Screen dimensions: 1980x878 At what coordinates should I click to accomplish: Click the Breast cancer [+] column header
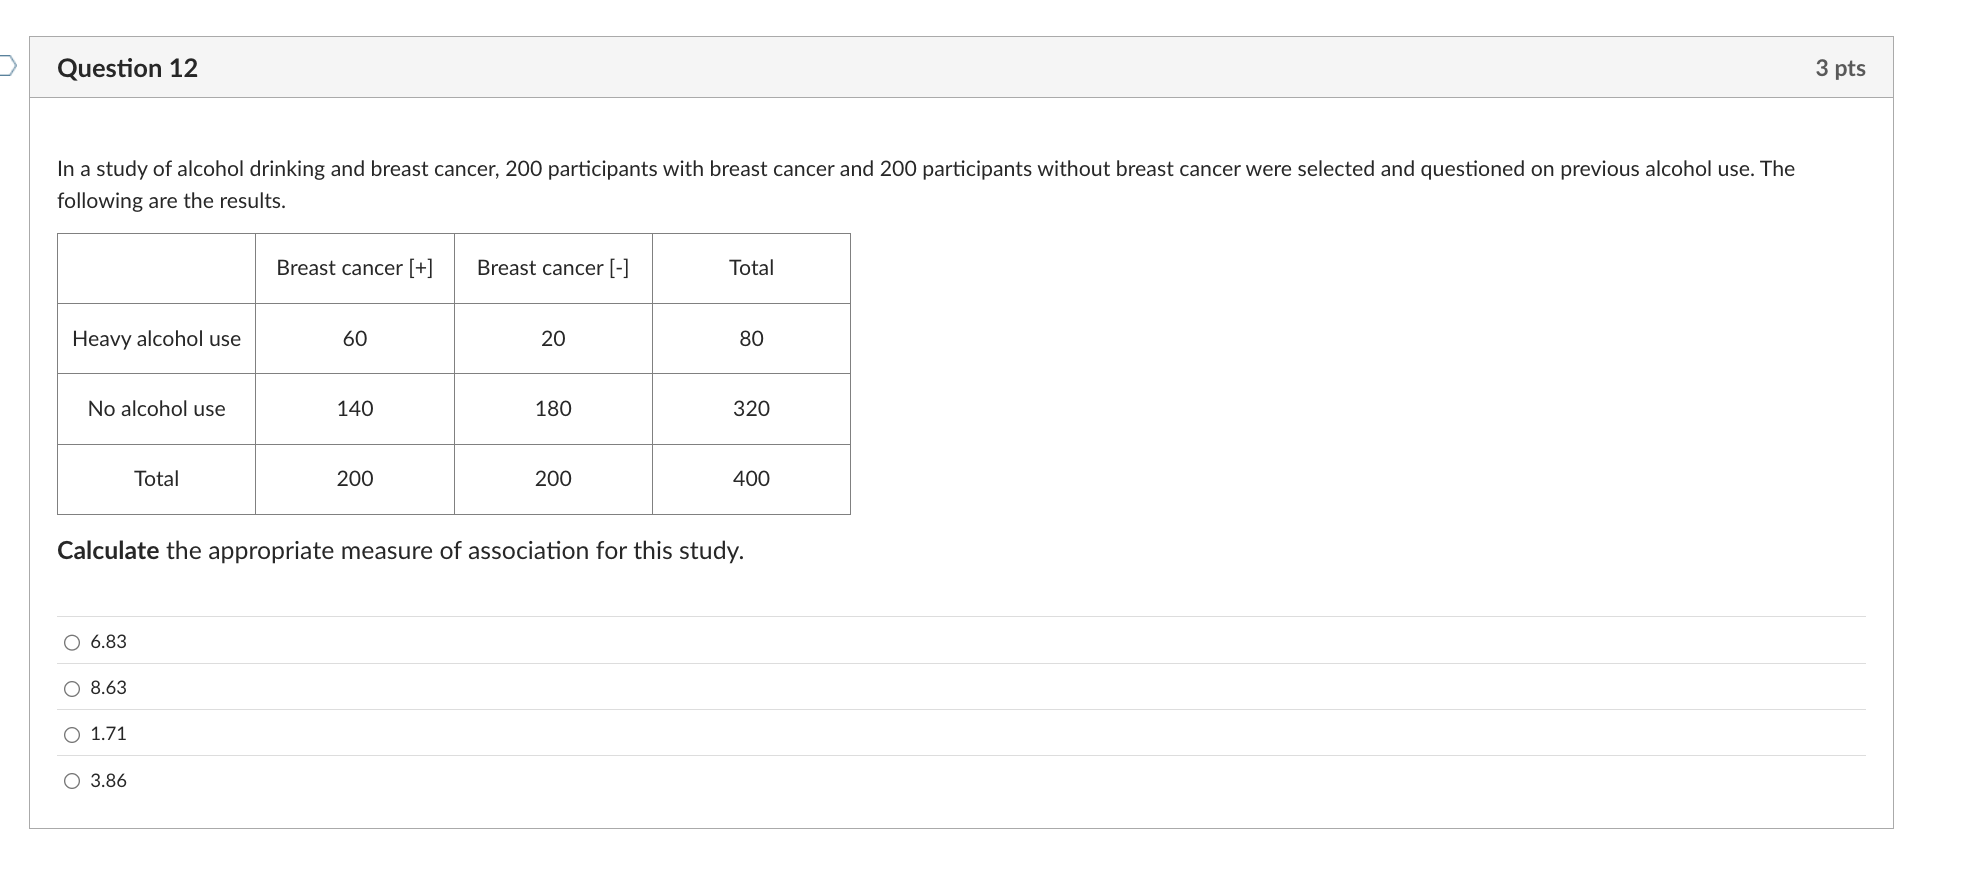pyautogui.click(x=354, y=267)
